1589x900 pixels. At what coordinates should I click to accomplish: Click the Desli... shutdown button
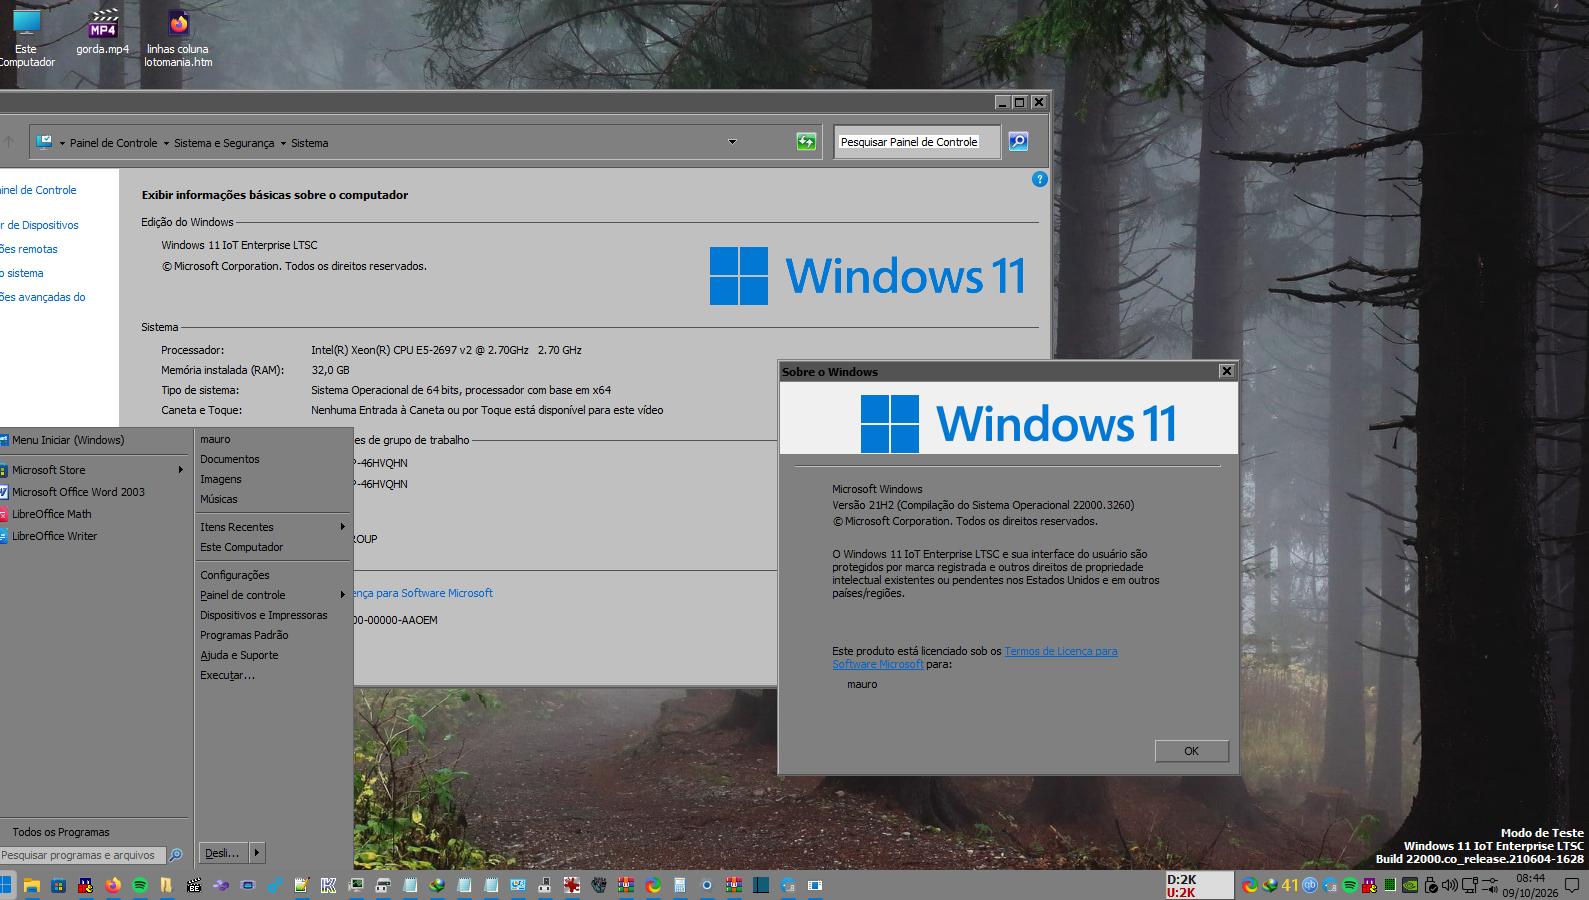click(224, 853)
